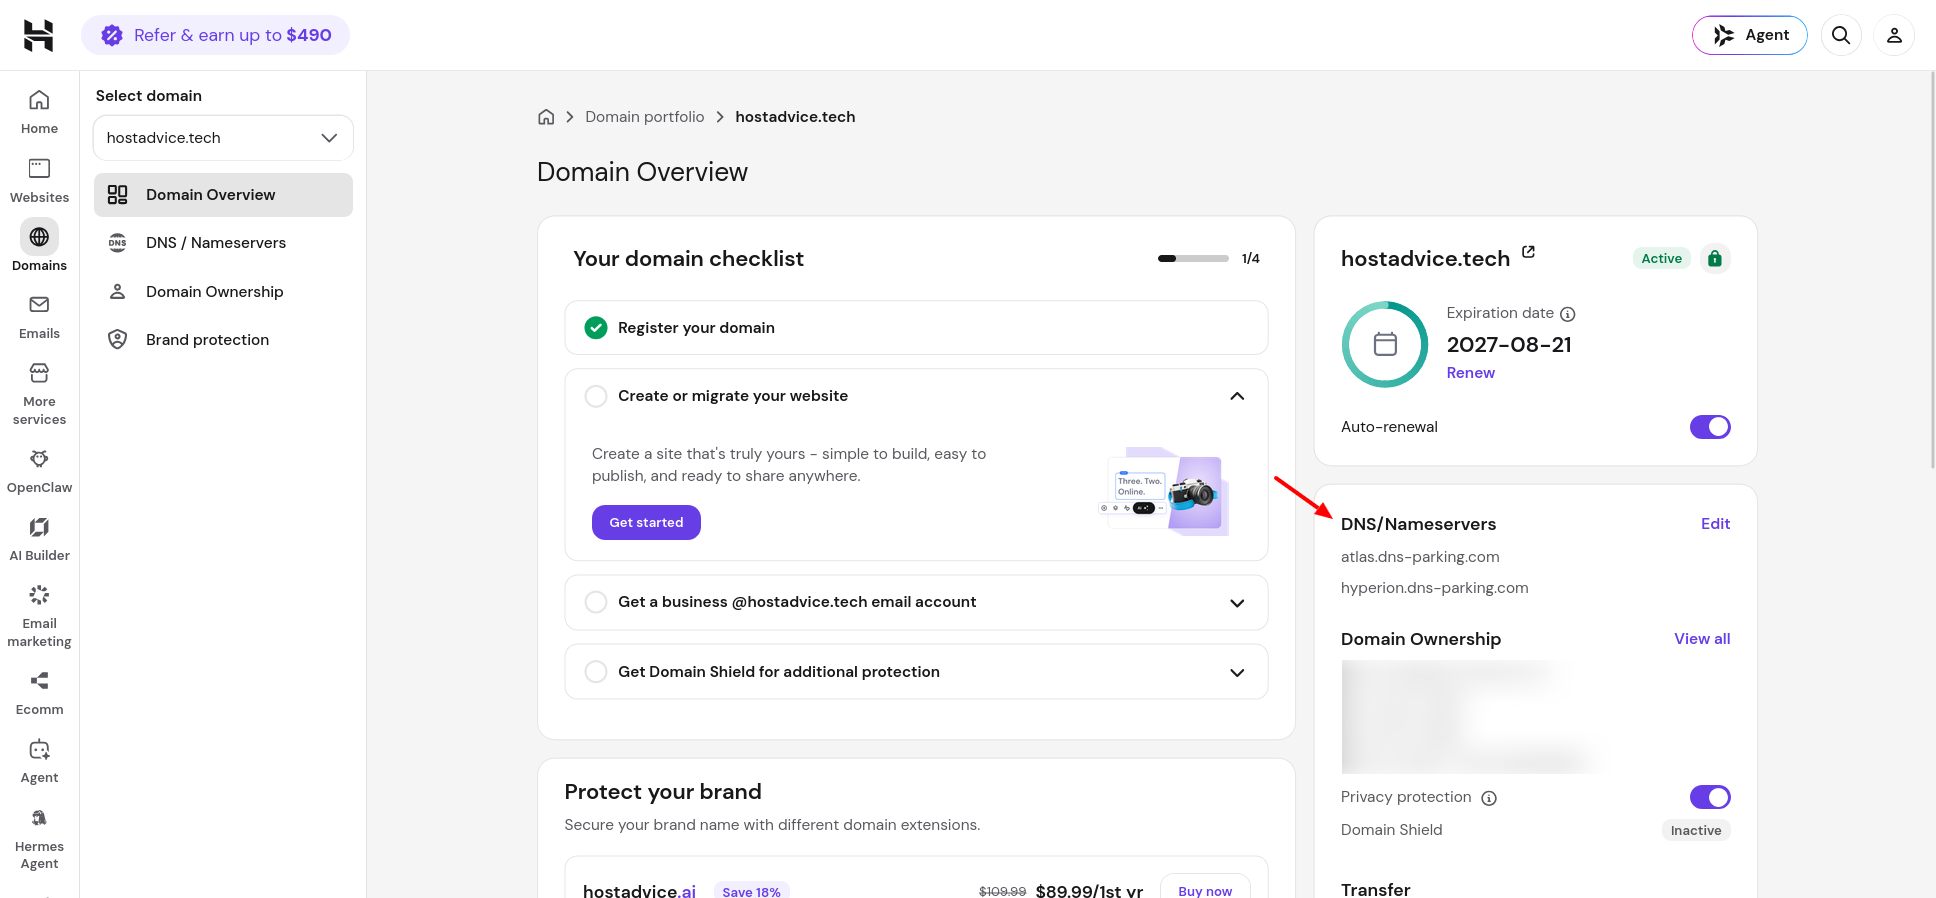Click hyperion.dns-parking.com nameserver text
Screen dimensions: 1936x898
pyautogui.click(x=1434, y=588)
